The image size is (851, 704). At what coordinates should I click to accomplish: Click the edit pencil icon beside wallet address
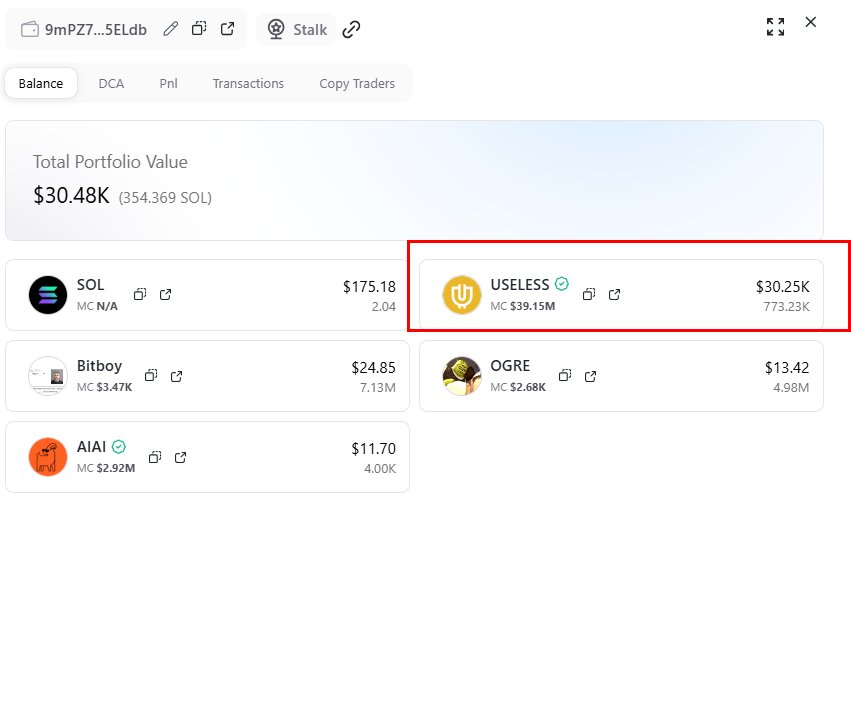[x=171, y=29]
